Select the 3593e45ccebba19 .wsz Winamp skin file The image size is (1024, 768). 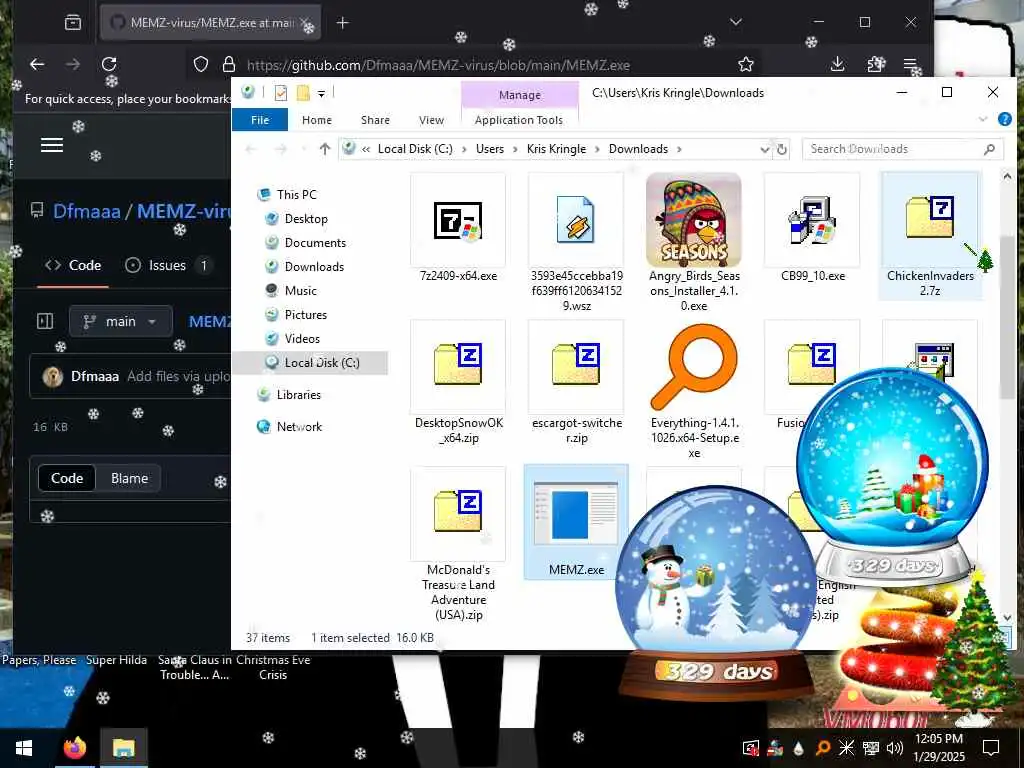coord(576,221)
